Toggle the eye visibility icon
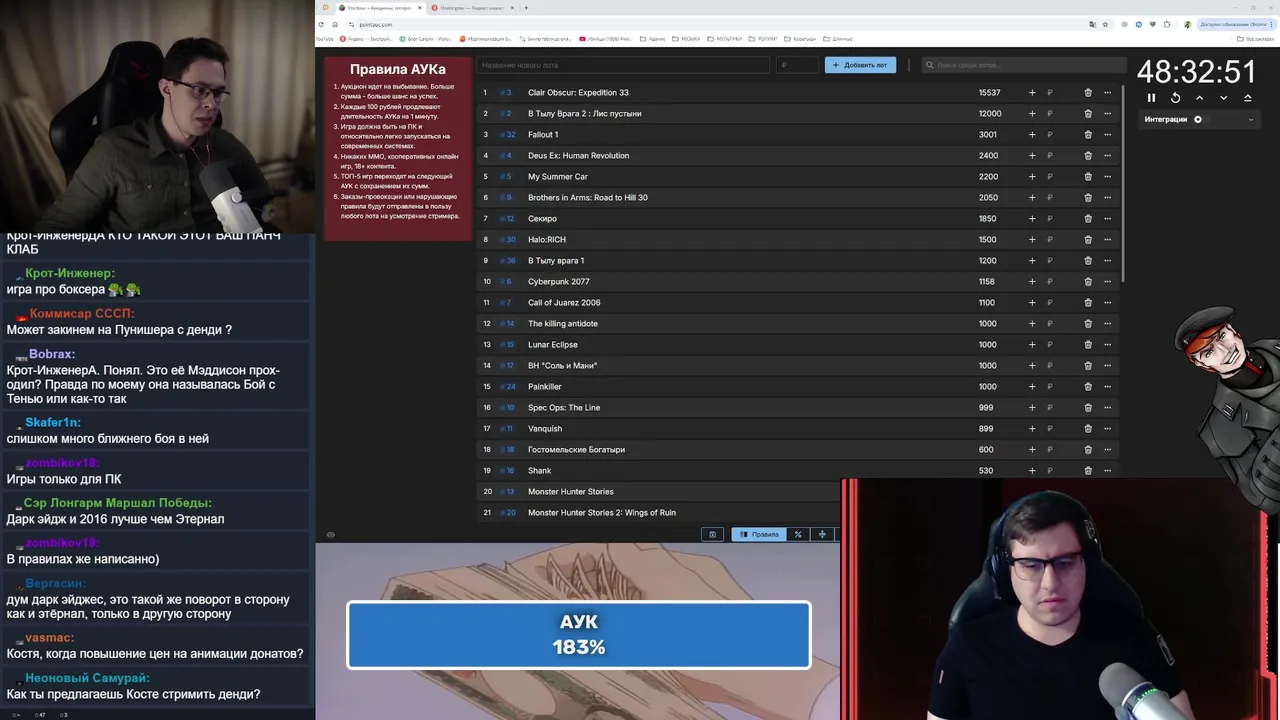 pyautogui.click(x=330, y=534)
